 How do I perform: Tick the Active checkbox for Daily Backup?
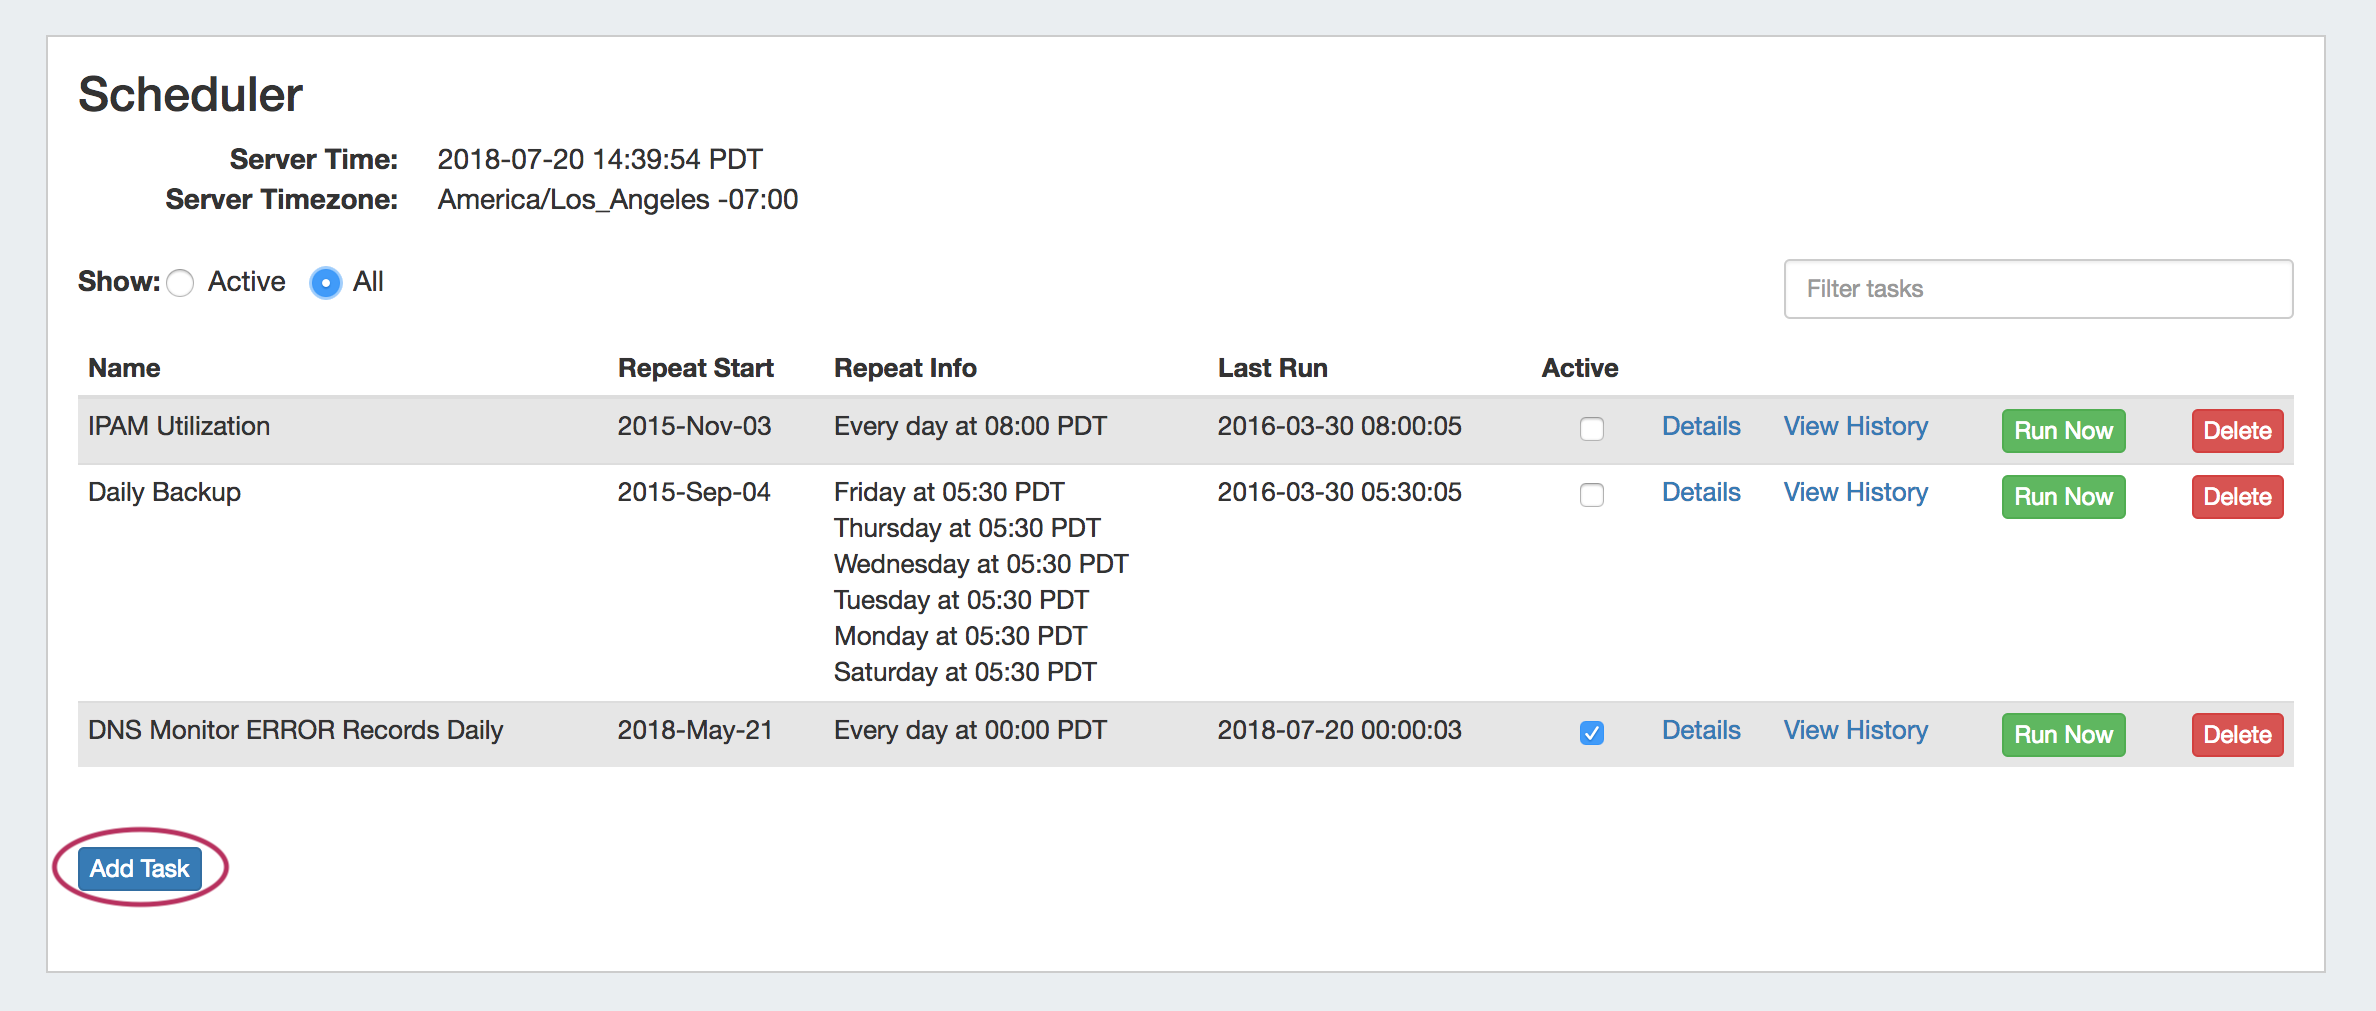tap(1591, 495)
